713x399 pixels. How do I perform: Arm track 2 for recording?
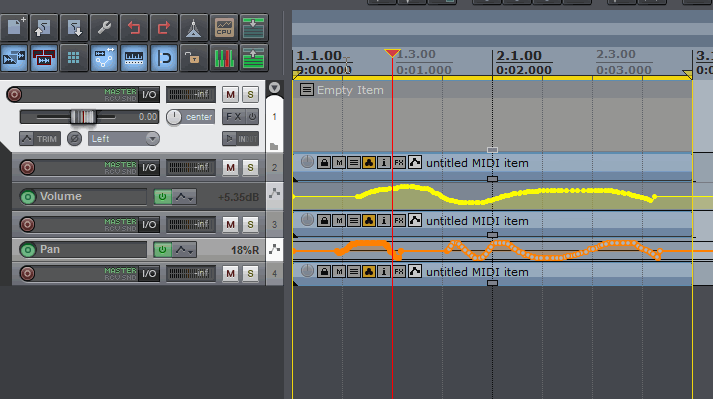(27, 167)
